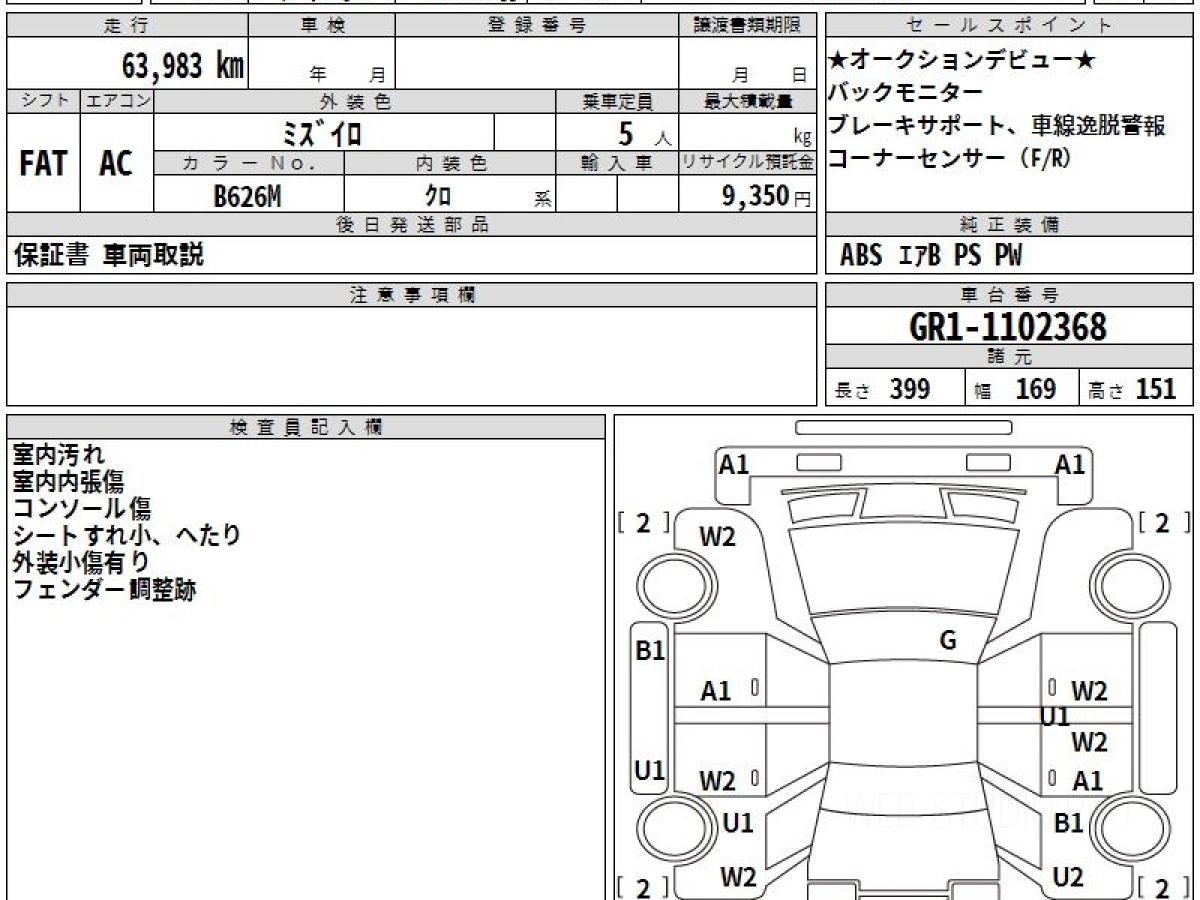Click the B1 mark beside the rear-right wheel
This screenshot has height=900, width=1200.
point(1068,823)
